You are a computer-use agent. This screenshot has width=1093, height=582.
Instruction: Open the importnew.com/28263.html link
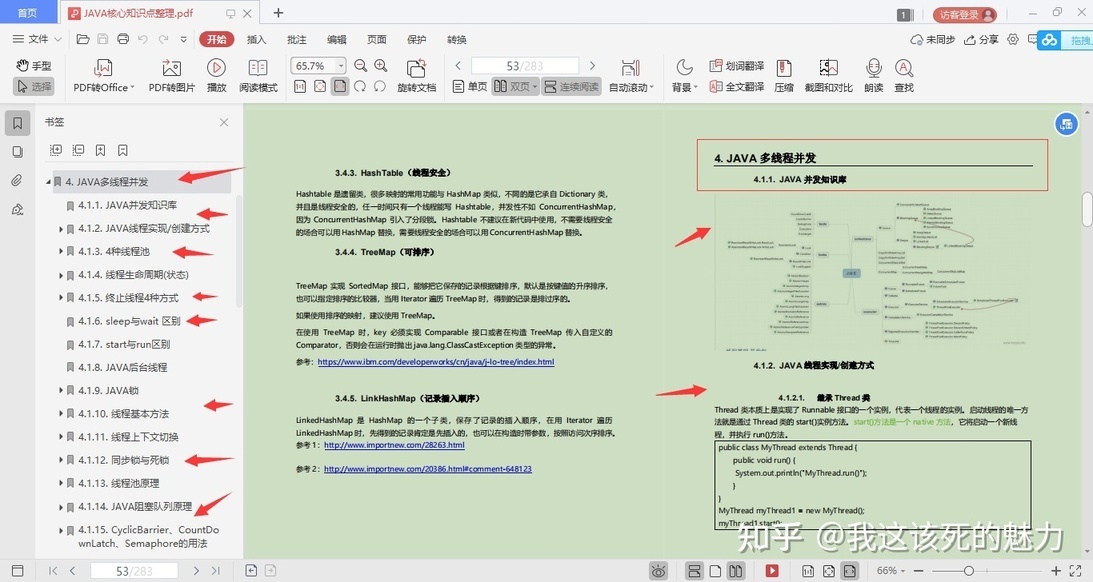(x=394, y=445)
